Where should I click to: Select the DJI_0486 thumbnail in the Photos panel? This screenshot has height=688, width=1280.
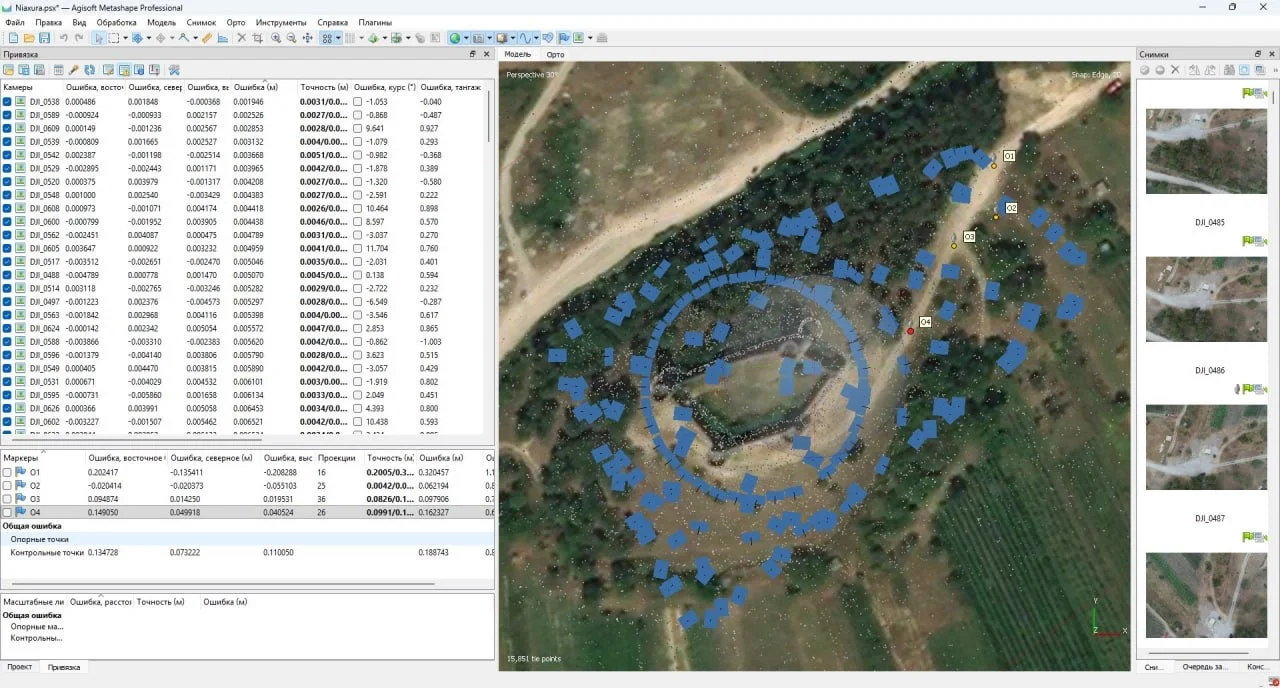1206,300
